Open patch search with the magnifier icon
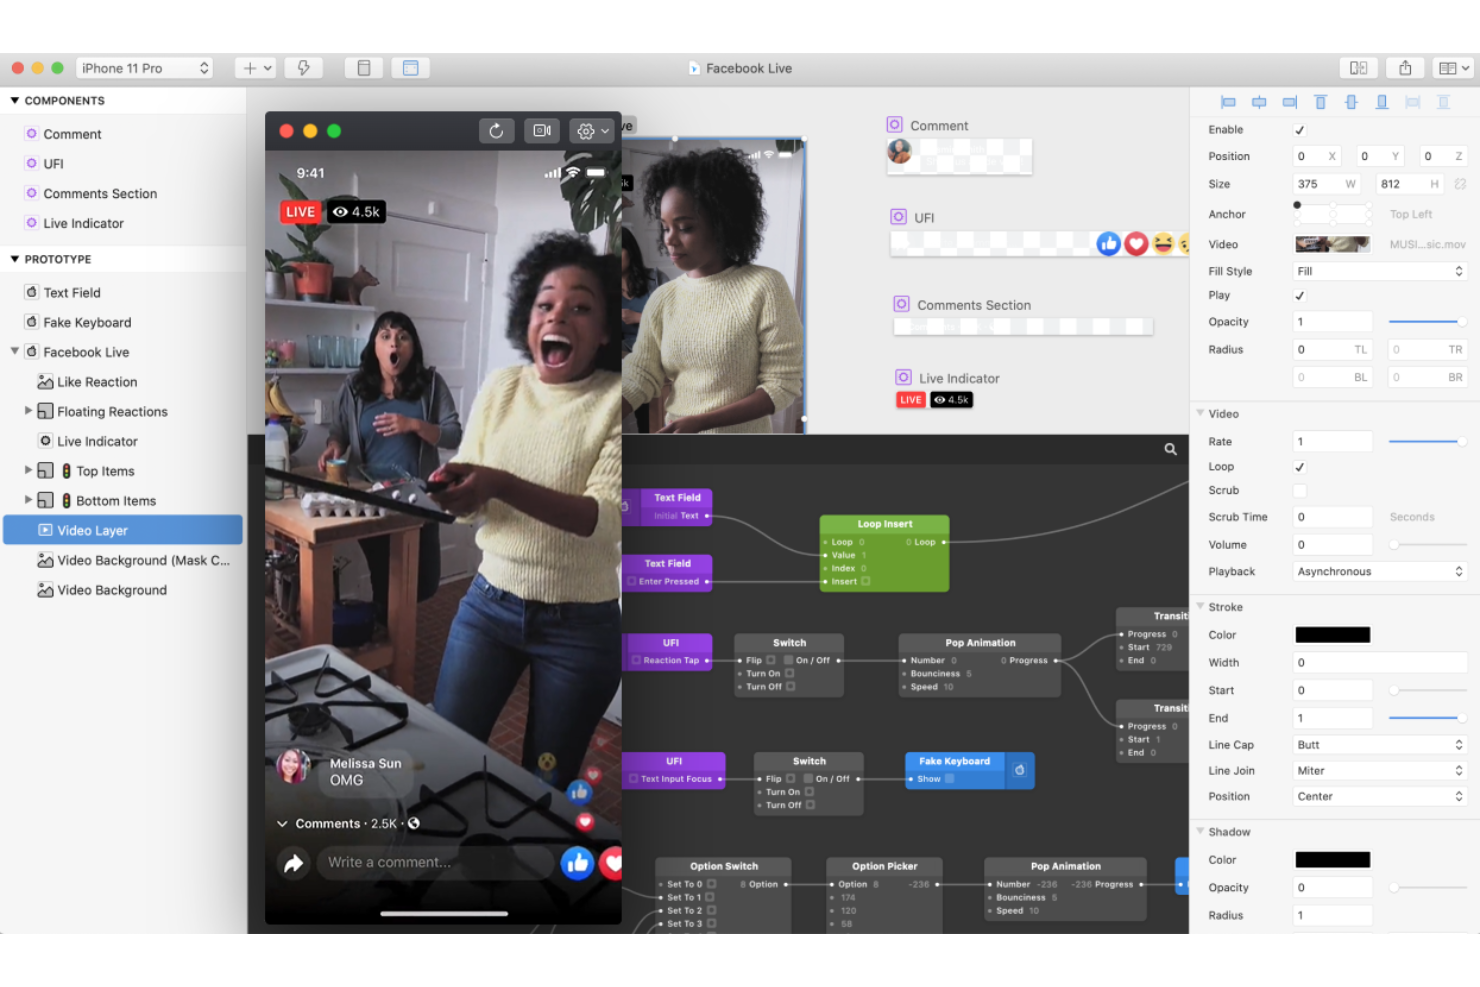Screen dimensions: 1480x987 (x=1170, y=449)
